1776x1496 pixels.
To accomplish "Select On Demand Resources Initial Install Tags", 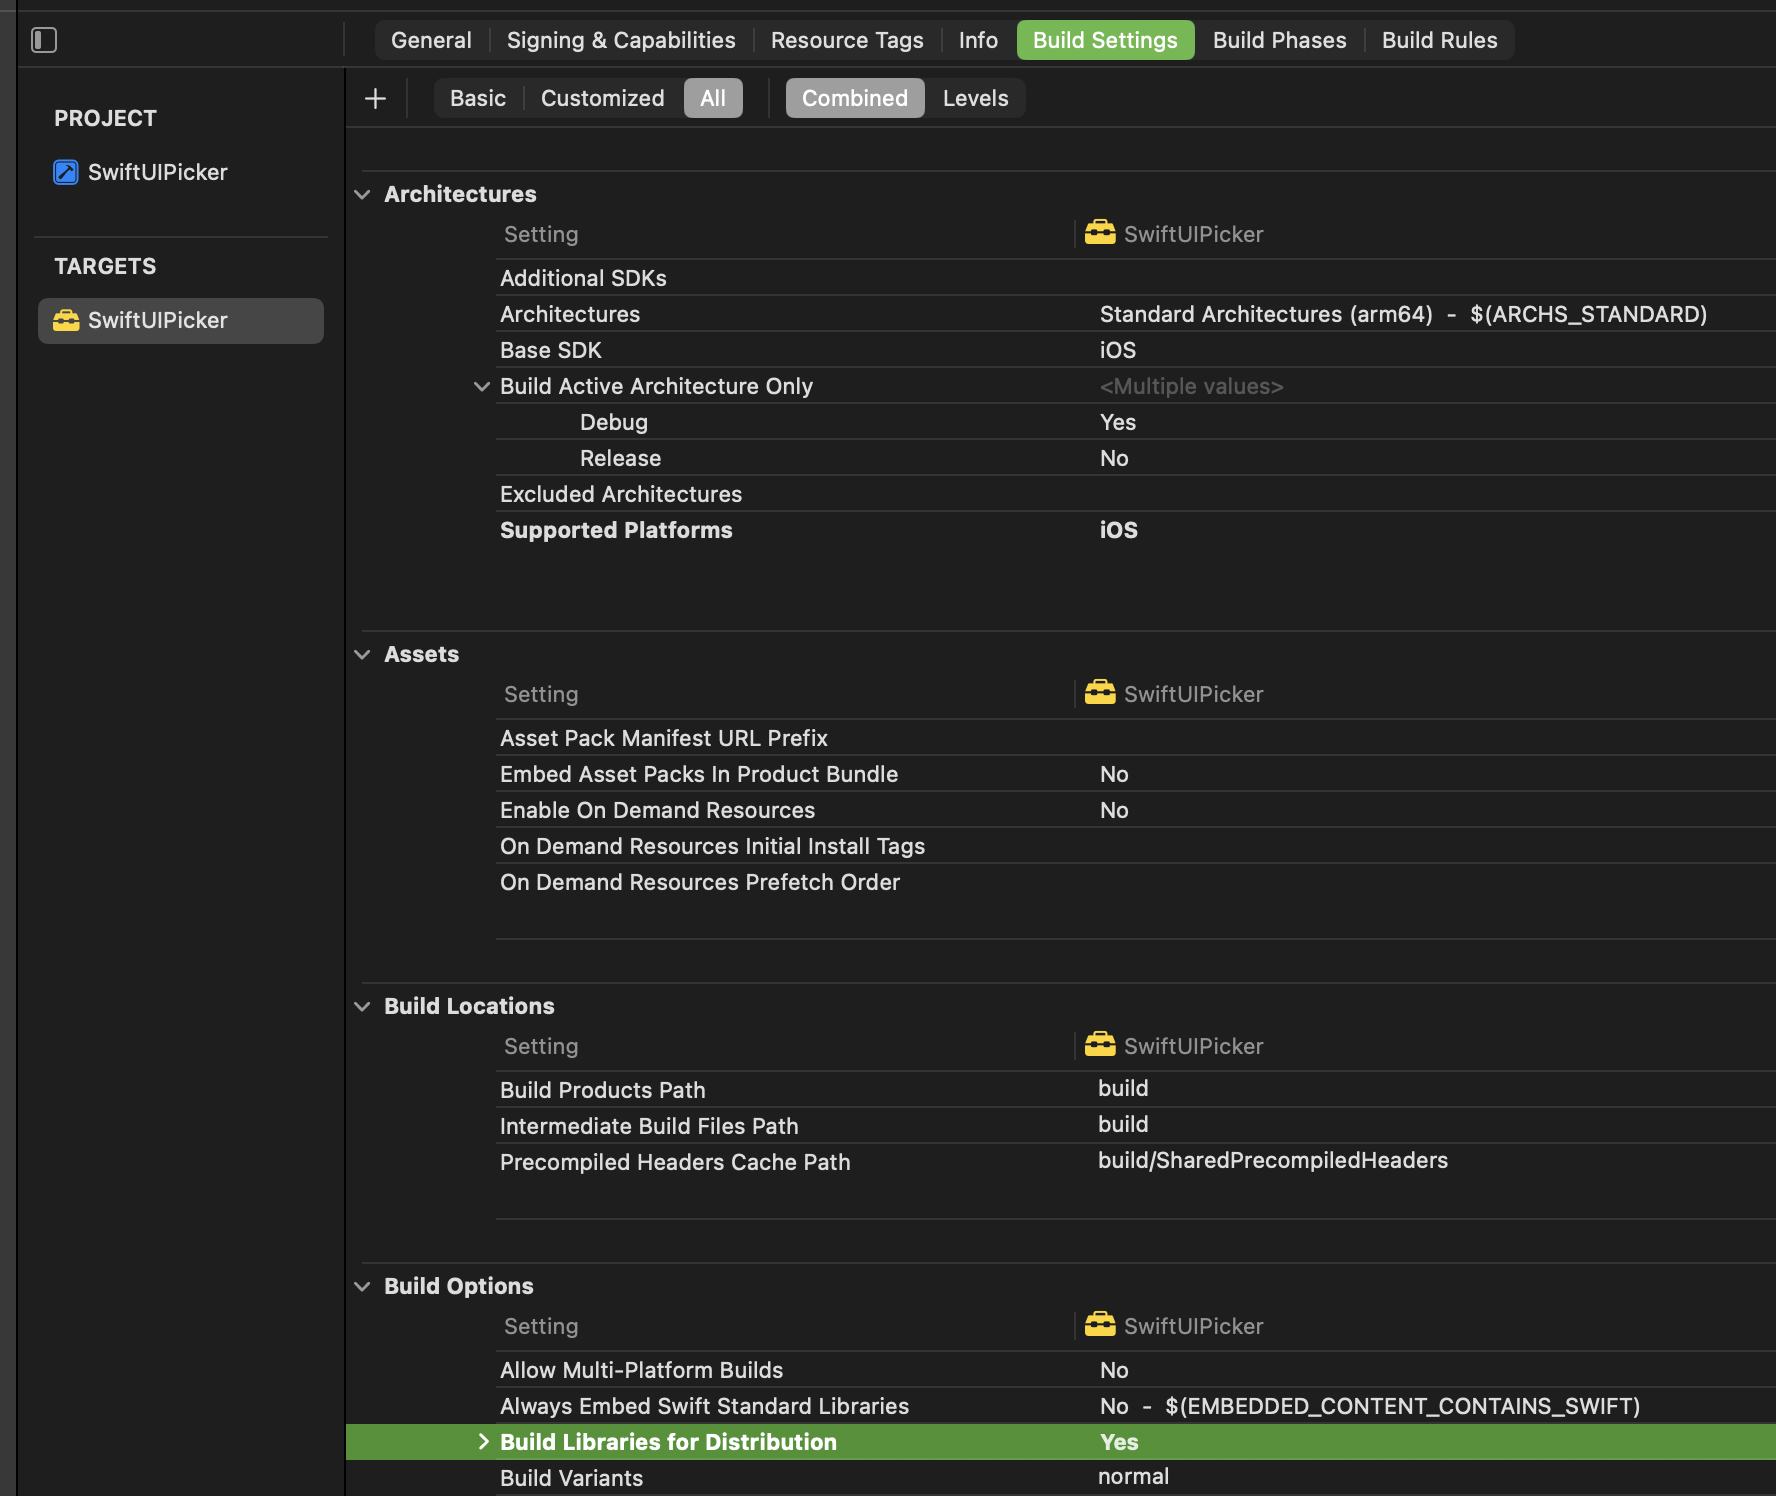I will tap(712, 846).
